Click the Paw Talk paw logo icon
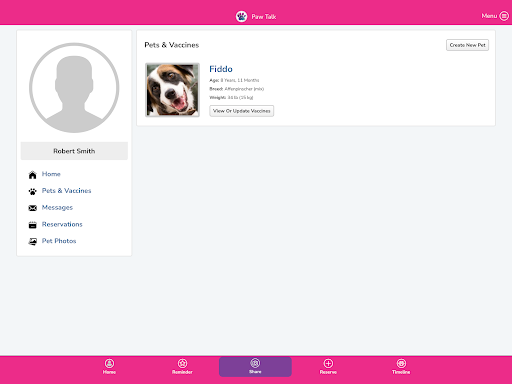 click(x=241, y=16)
